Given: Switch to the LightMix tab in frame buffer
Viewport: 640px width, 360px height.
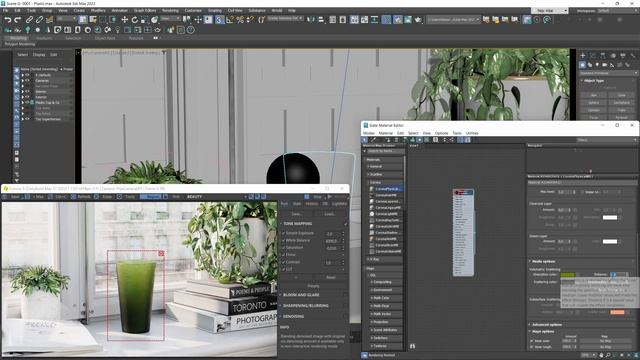Looking at the screenshot, I should [340, 203].
